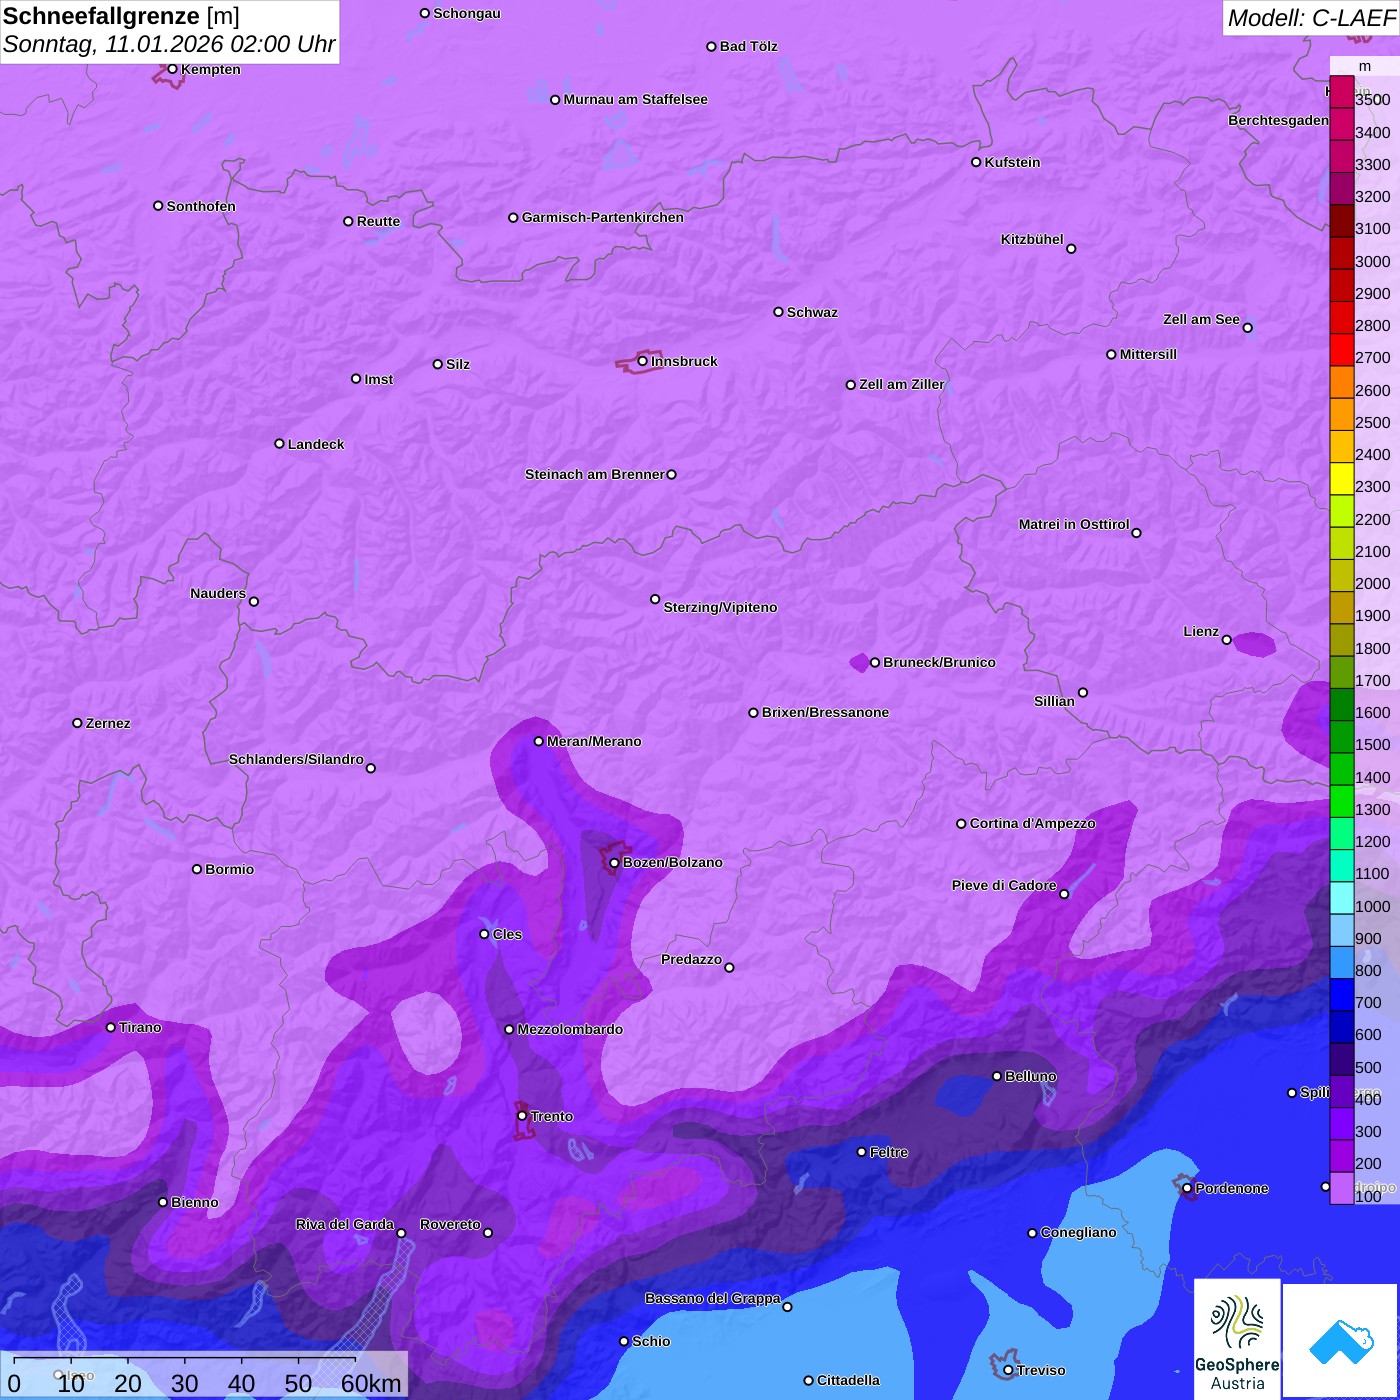This screenshot has width=1400, height=1400.
Task: Click the 'Garmisch-Partenkirchen' label
Action: tap(603, 217)
